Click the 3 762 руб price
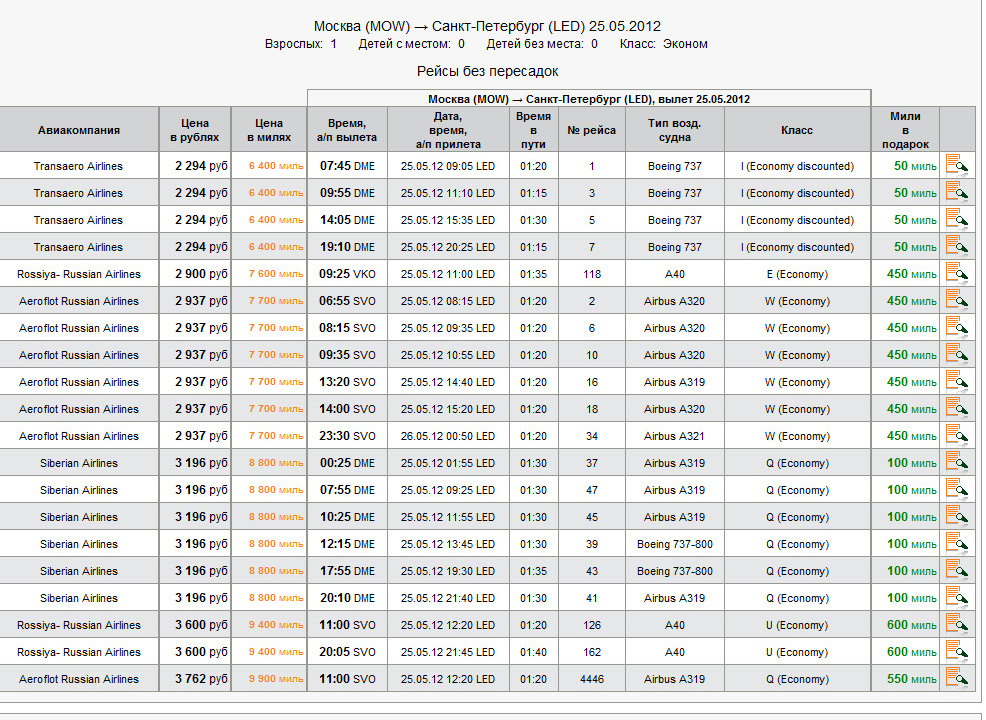Image resolution: width=986 pixels, height=720 pixels. [x=201, y=679]
